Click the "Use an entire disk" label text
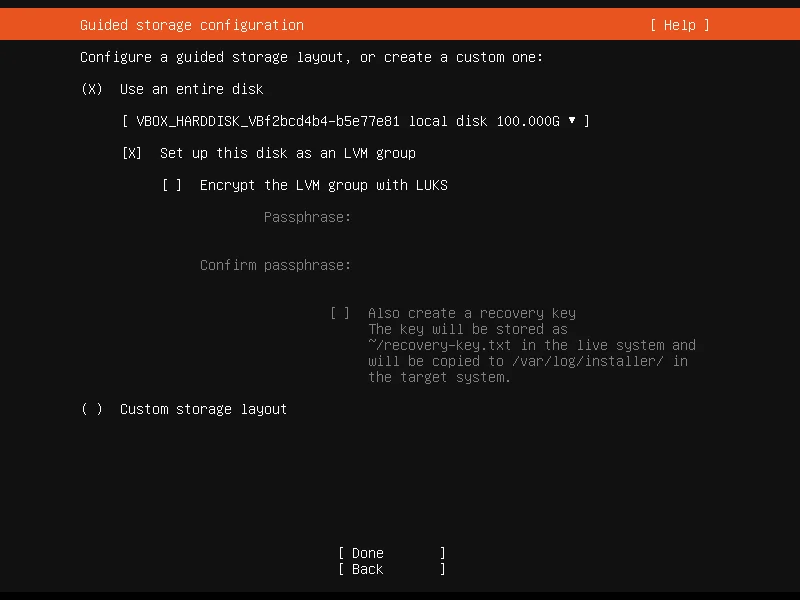Screen dimensions: 800x600 192,89
